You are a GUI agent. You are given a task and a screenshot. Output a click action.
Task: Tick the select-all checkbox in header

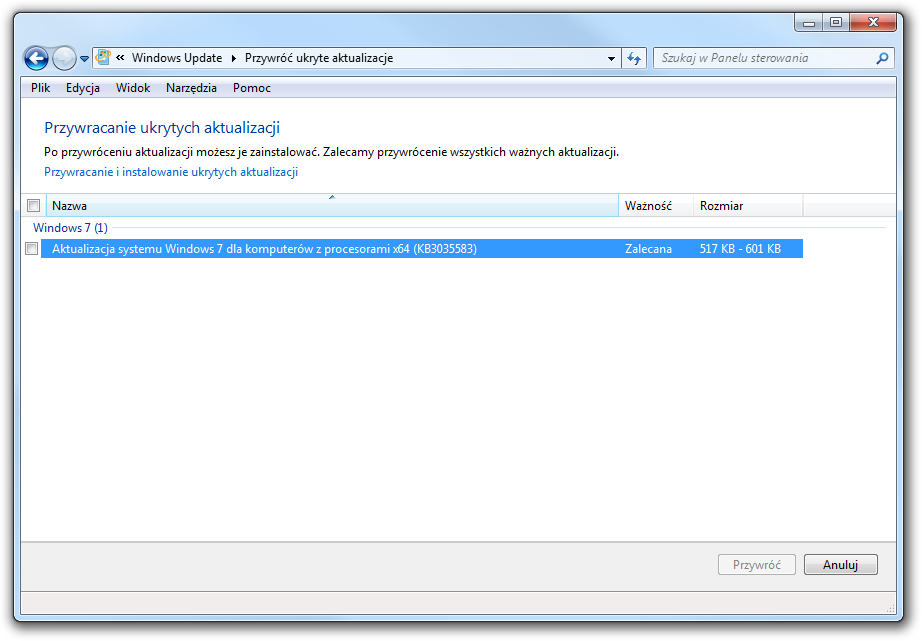[x=34, y=205]
